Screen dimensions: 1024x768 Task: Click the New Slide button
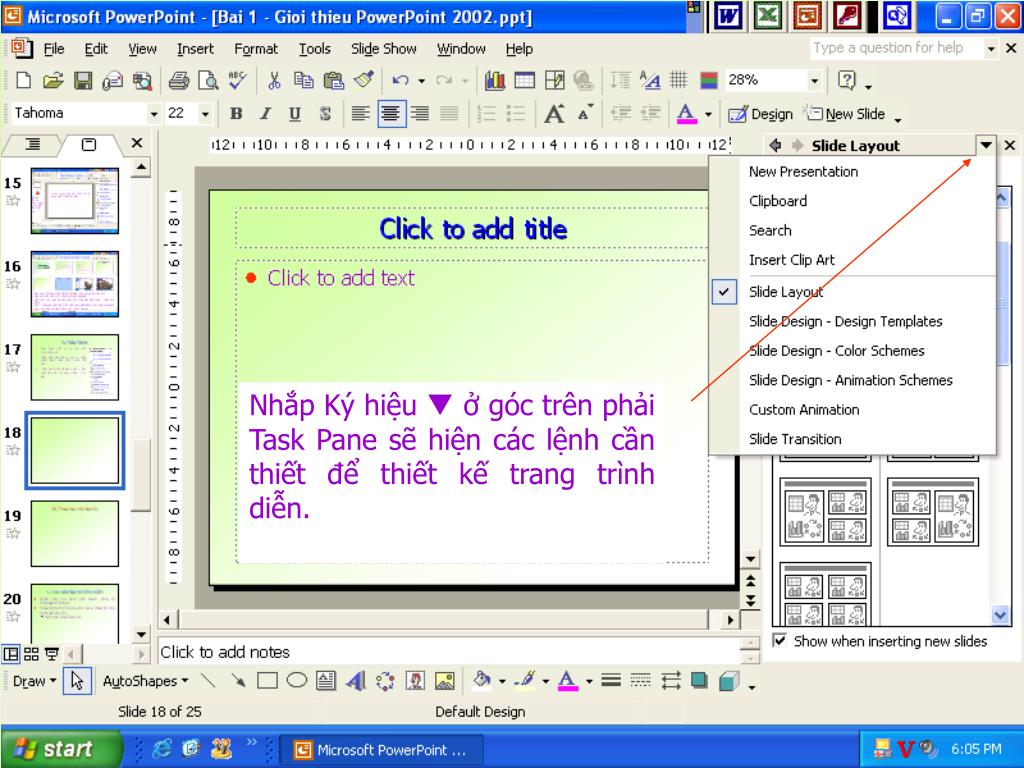844,114
